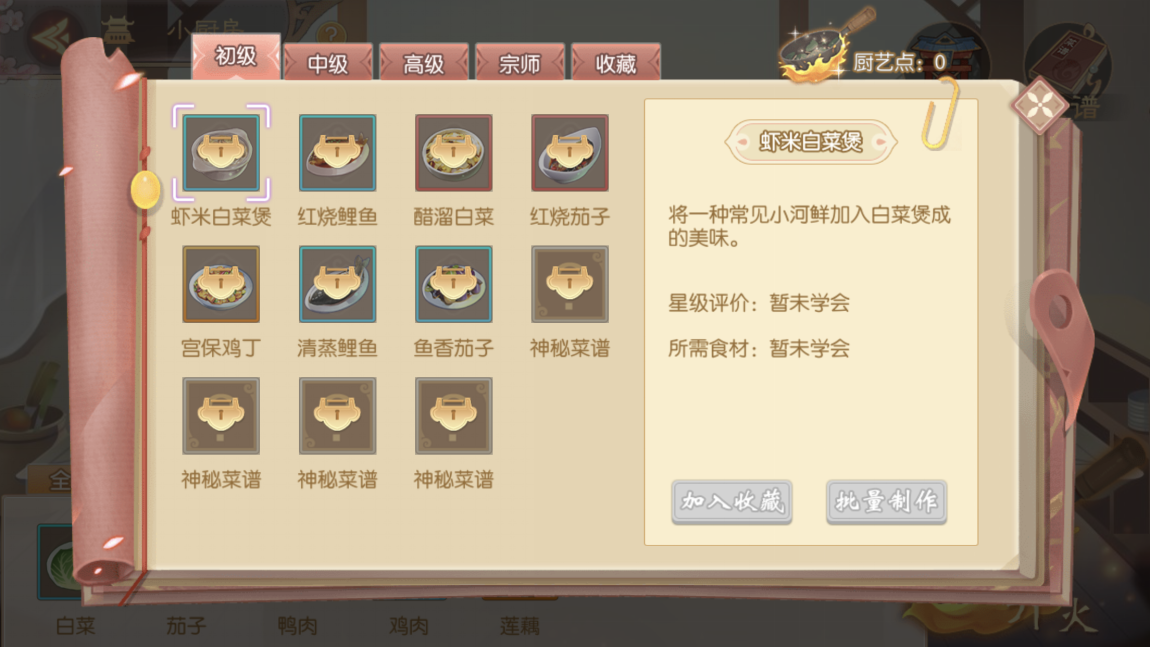The width and height of the screenshot is (1150, 647).
Task: Select the bottom-left 神秘菜谱 locked recipe
Action: 221,416
